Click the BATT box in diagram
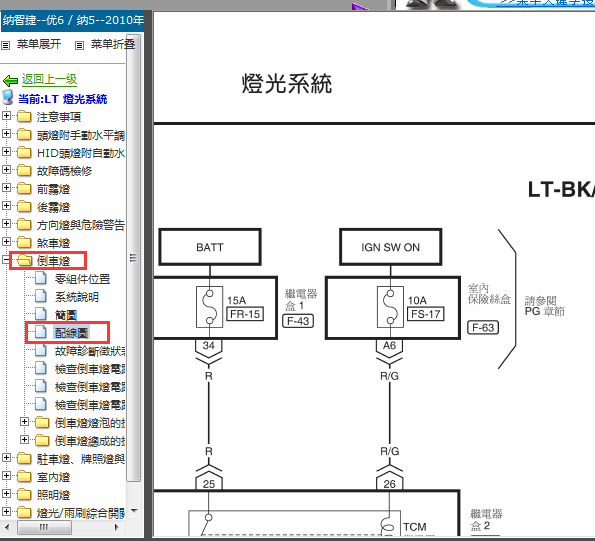 tap(210, 247)
